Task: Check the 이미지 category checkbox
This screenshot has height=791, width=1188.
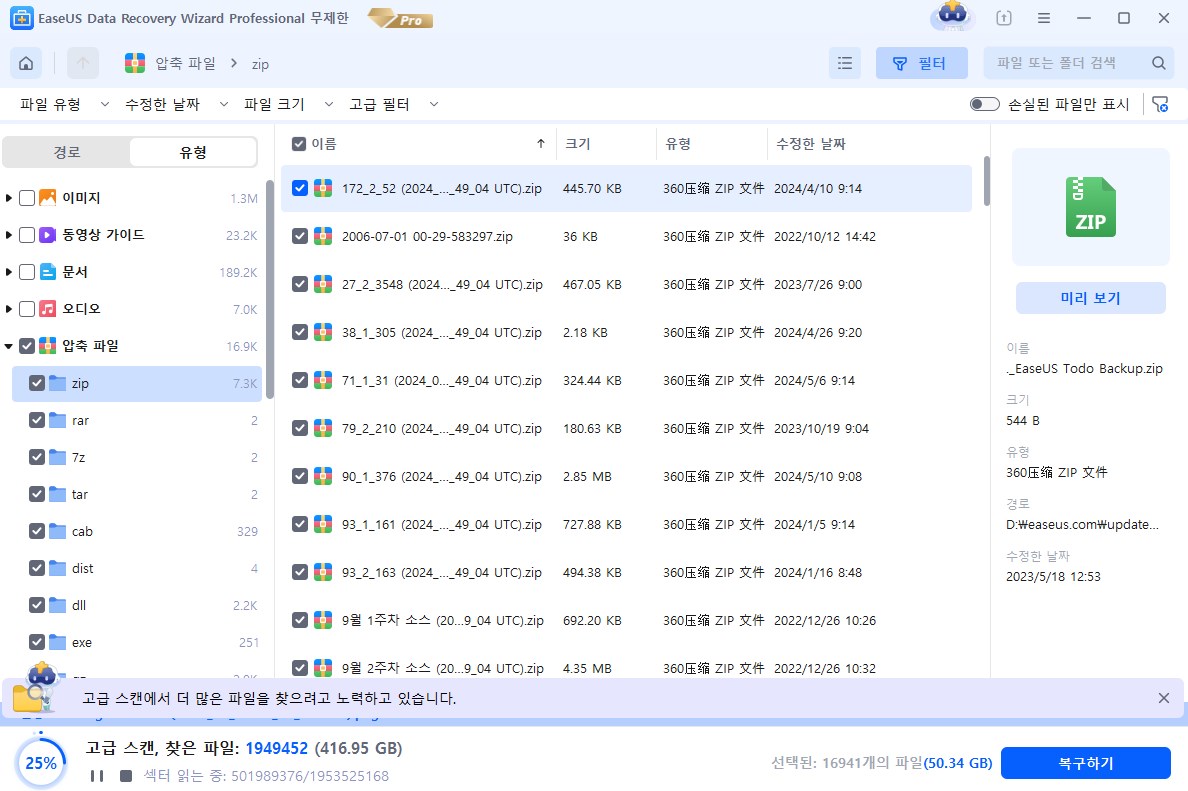Action: (x=27, y=198)
